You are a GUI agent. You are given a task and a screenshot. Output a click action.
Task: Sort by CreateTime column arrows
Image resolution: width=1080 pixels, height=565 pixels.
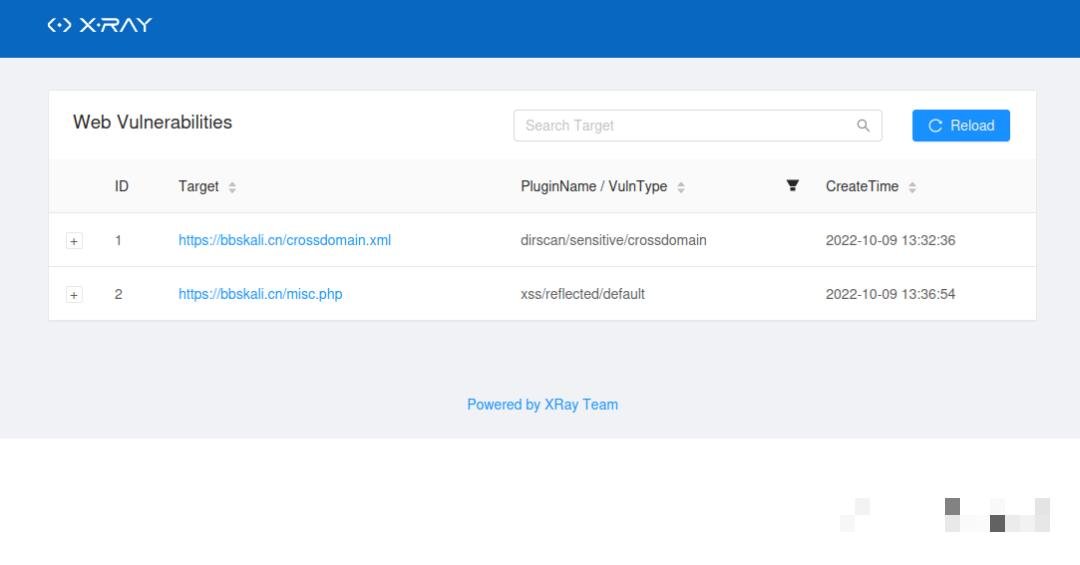912,187
